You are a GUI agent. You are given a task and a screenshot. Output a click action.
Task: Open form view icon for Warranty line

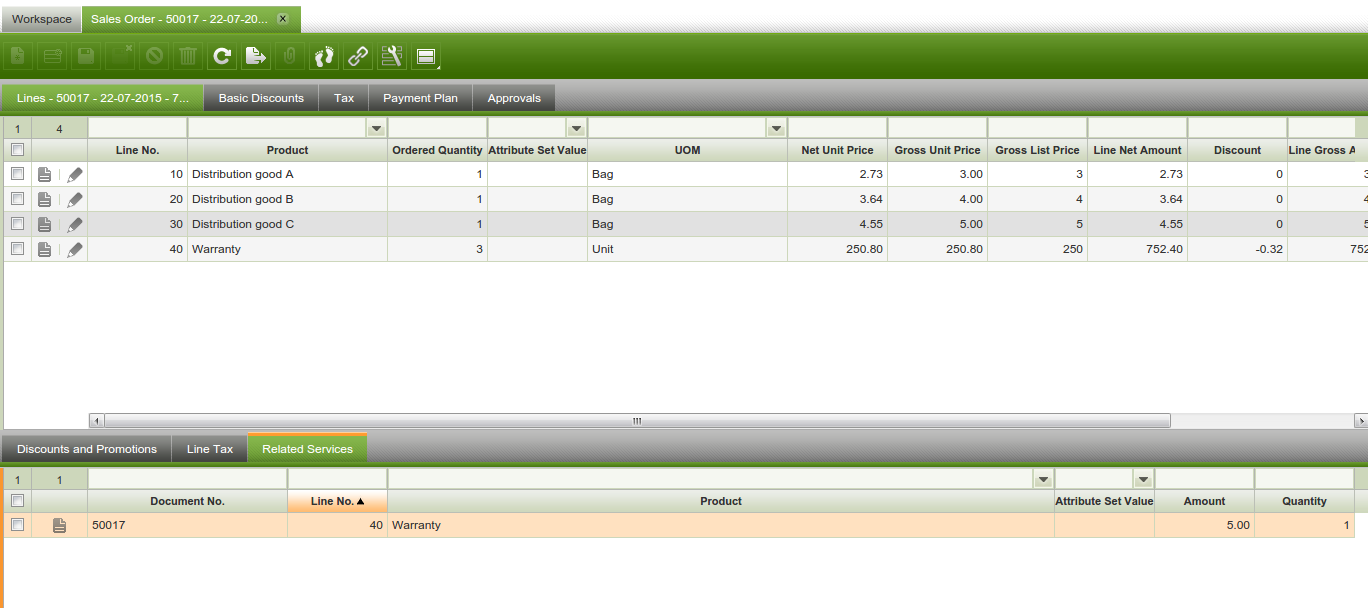point(44,250)
